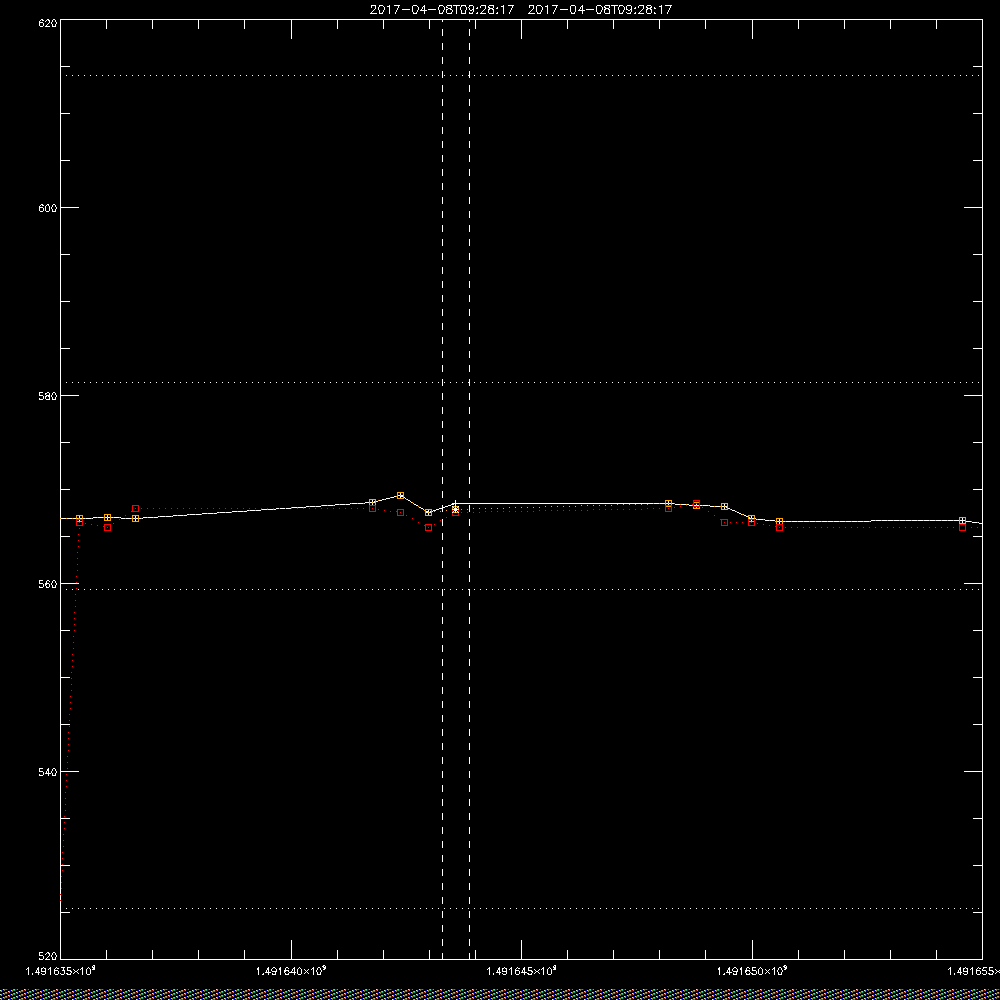Click the 560 y-axis label
Screen dimensions: 1000x1000
tap(48, 584)
